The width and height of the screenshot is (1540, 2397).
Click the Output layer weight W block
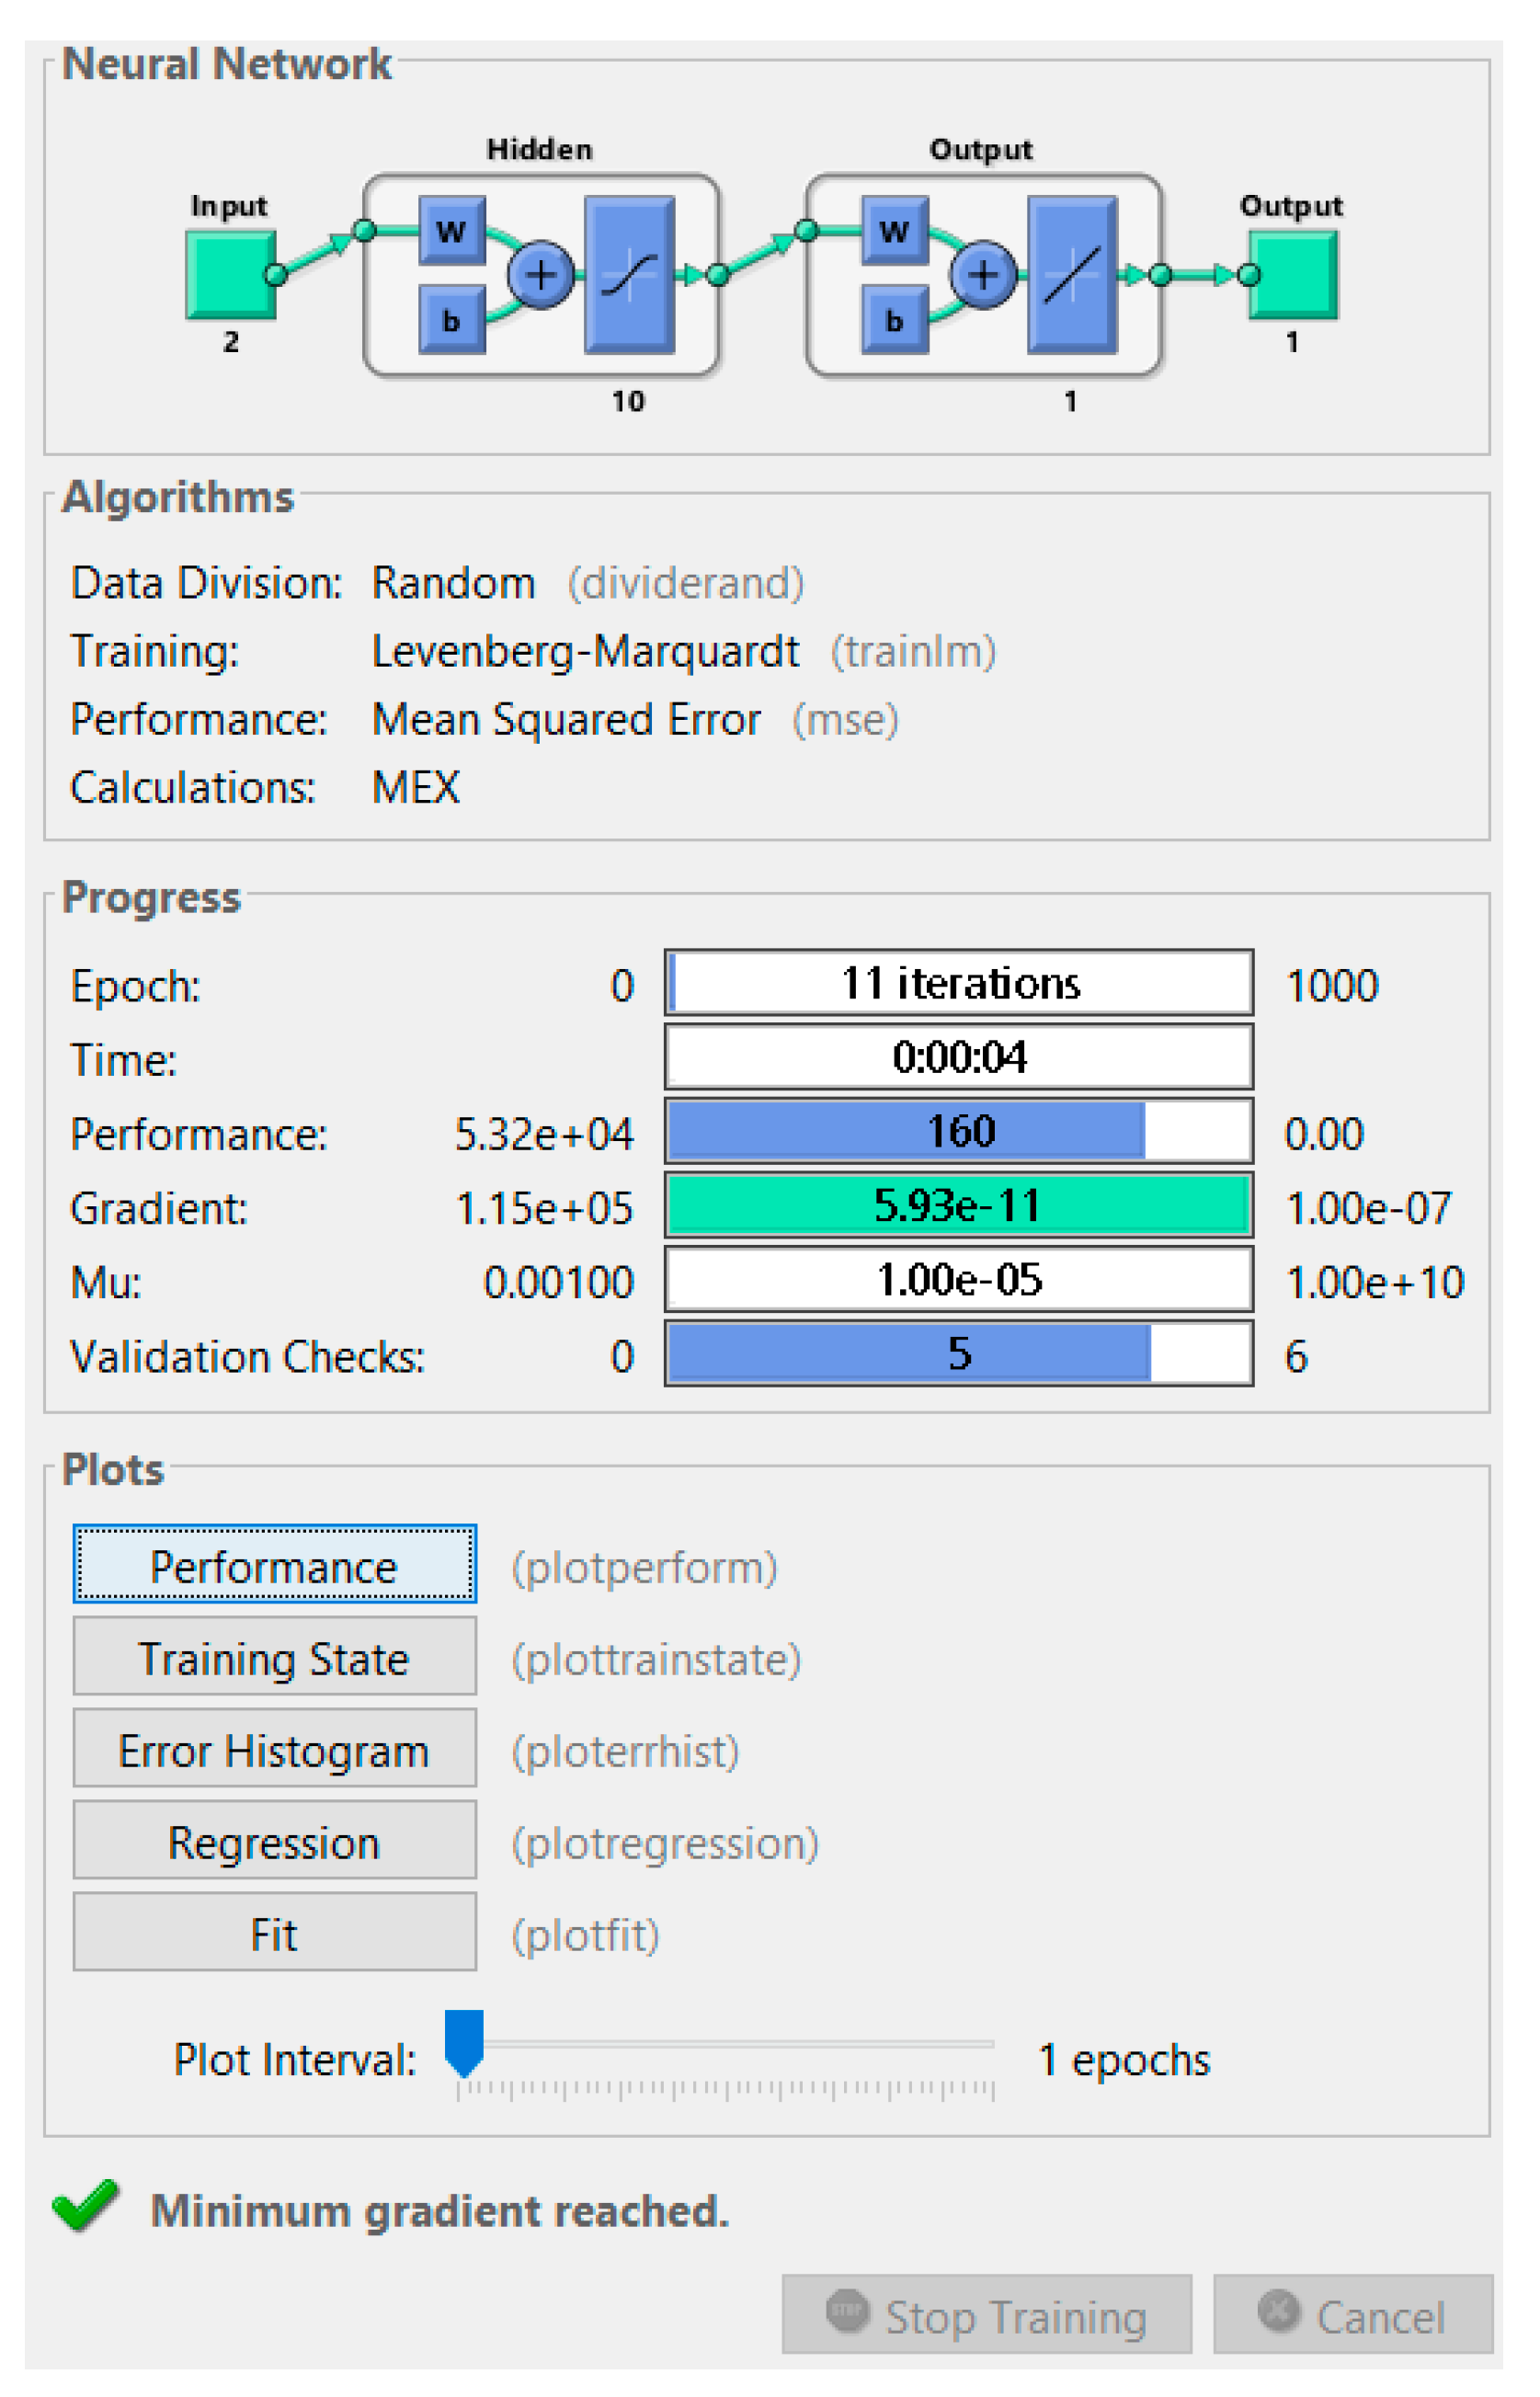pyautogui.click(x=894, y=231)
